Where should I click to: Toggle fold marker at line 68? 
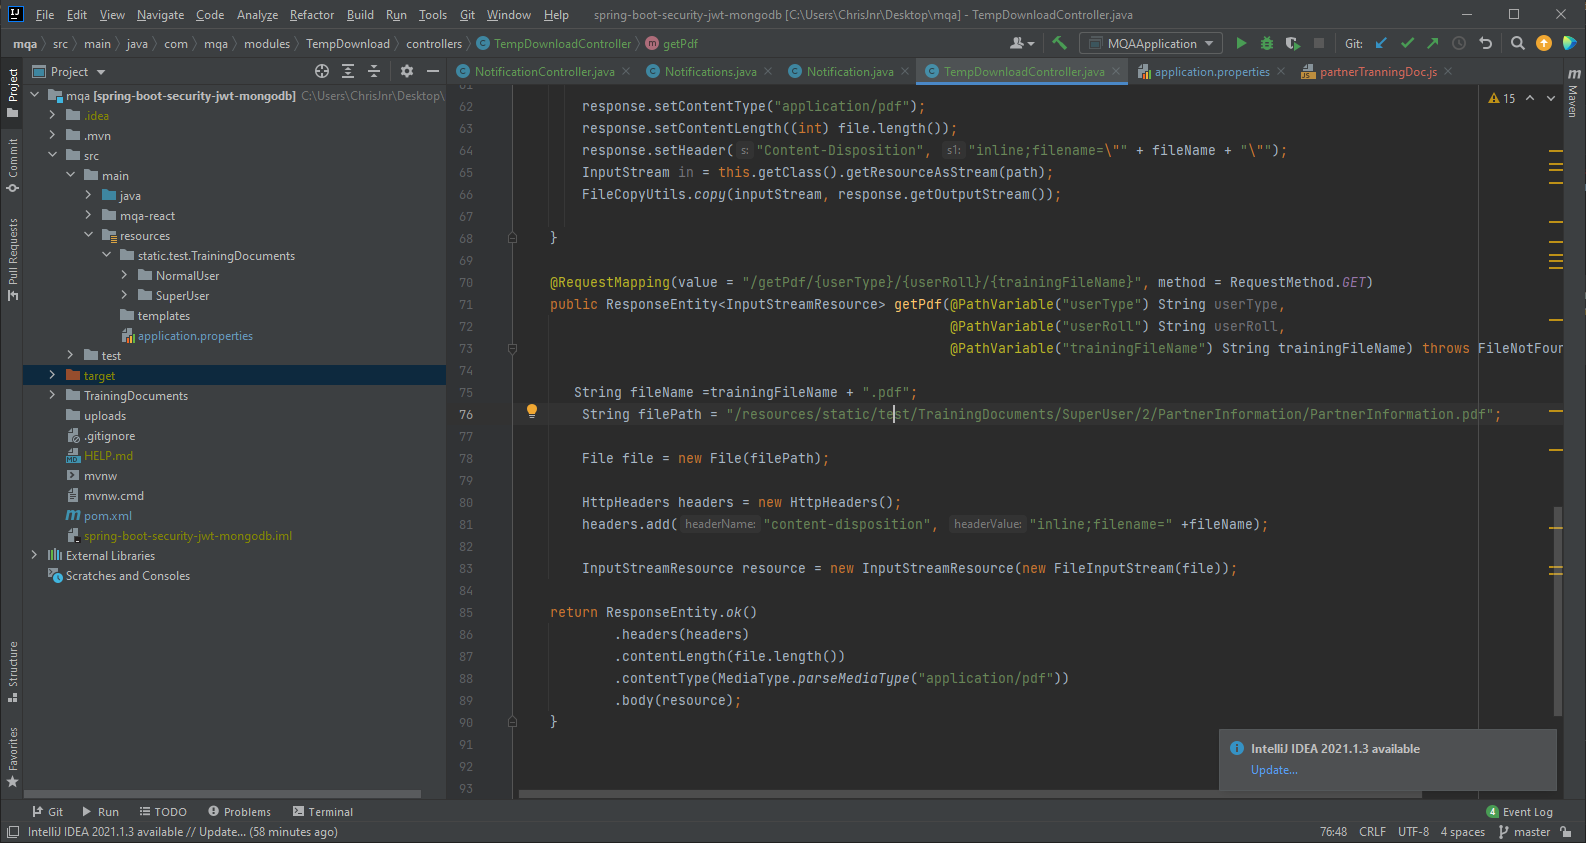coord(512,238)
